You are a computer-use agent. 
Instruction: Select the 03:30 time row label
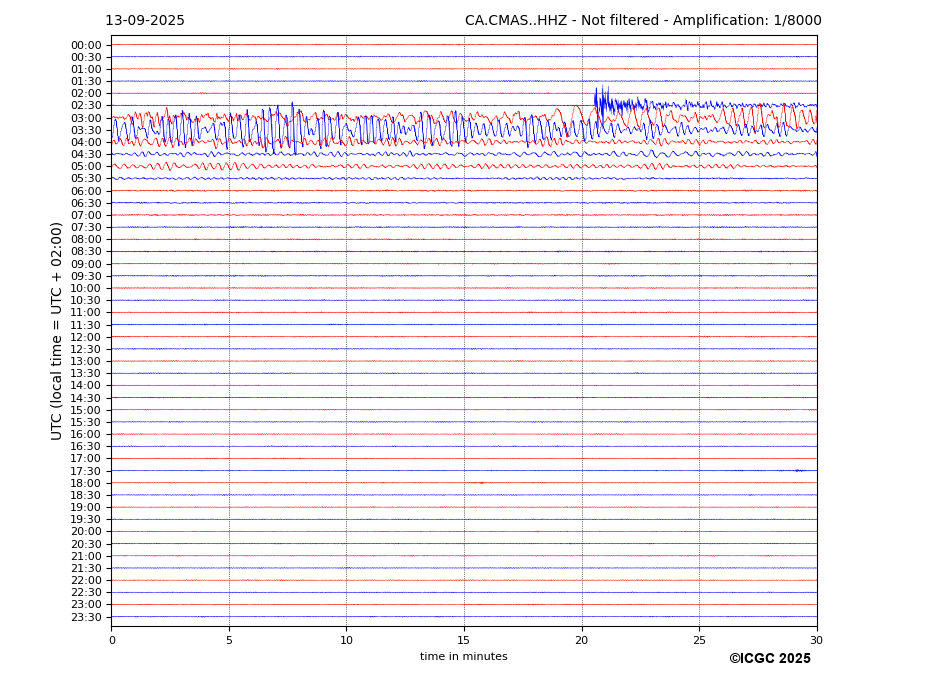click(86, 130)
